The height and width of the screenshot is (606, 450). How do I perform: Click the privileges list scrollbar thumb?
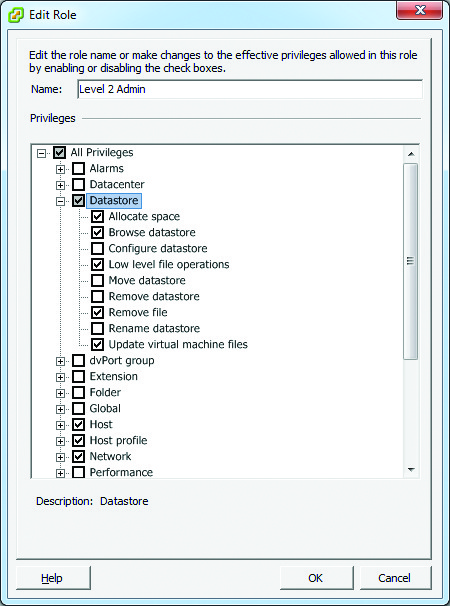point(411,261)
